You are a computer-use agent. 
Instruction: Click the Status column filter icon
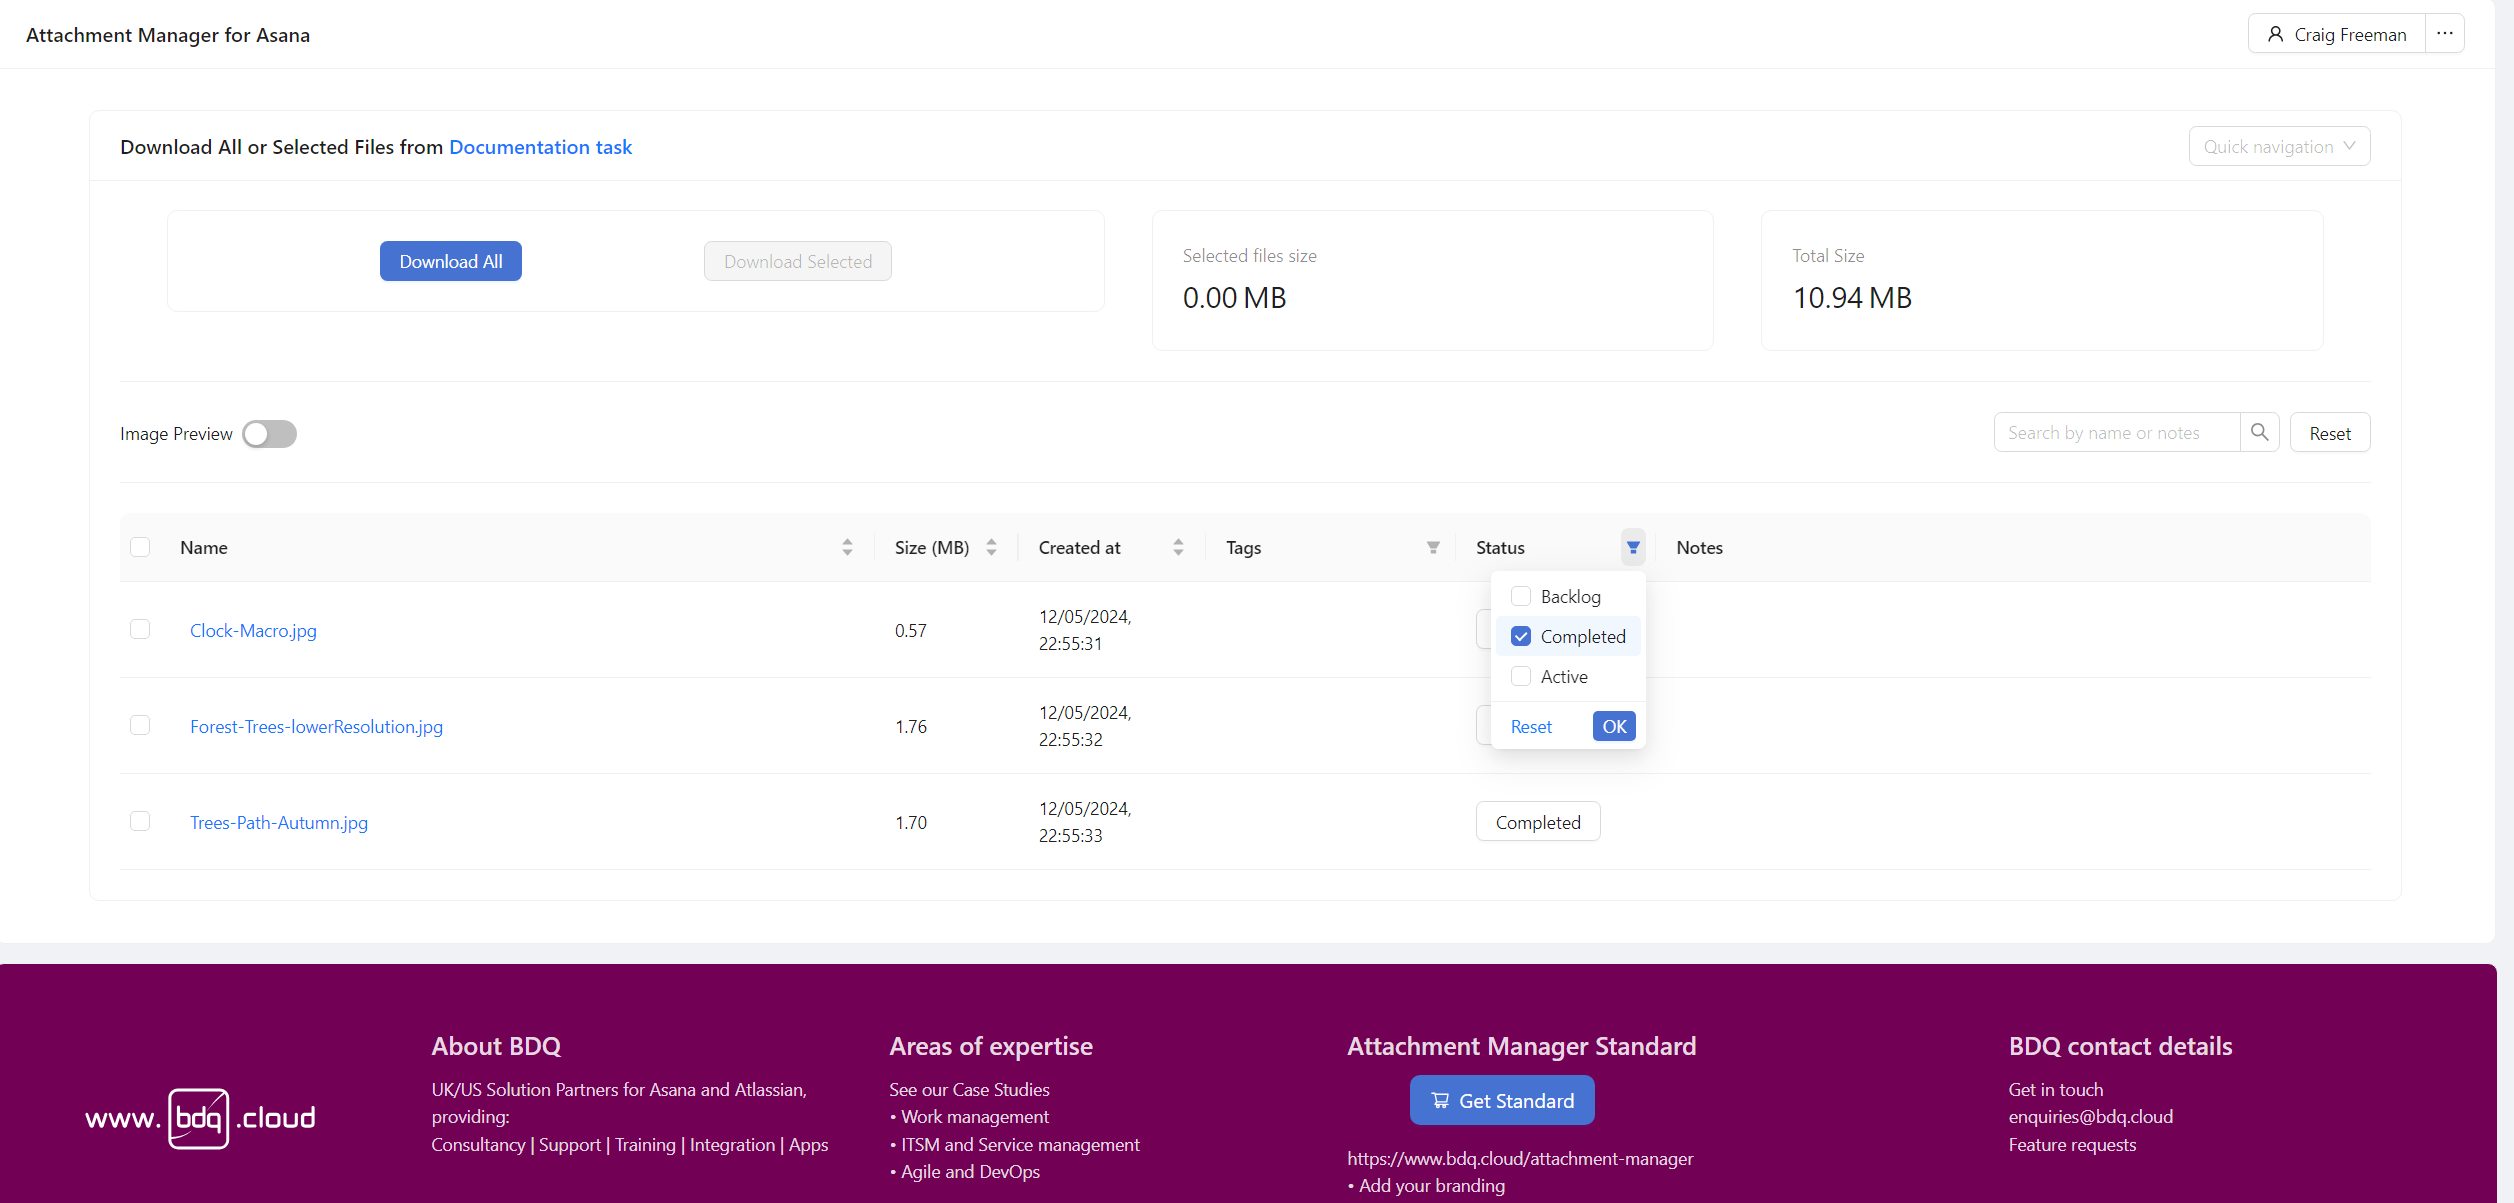(1632, 547)
